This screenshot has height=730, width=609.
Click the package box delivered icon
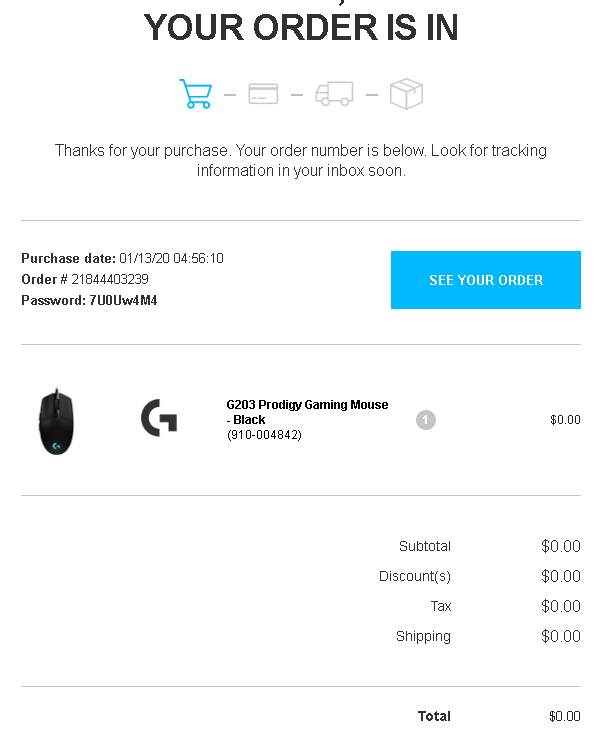point(406,94)
